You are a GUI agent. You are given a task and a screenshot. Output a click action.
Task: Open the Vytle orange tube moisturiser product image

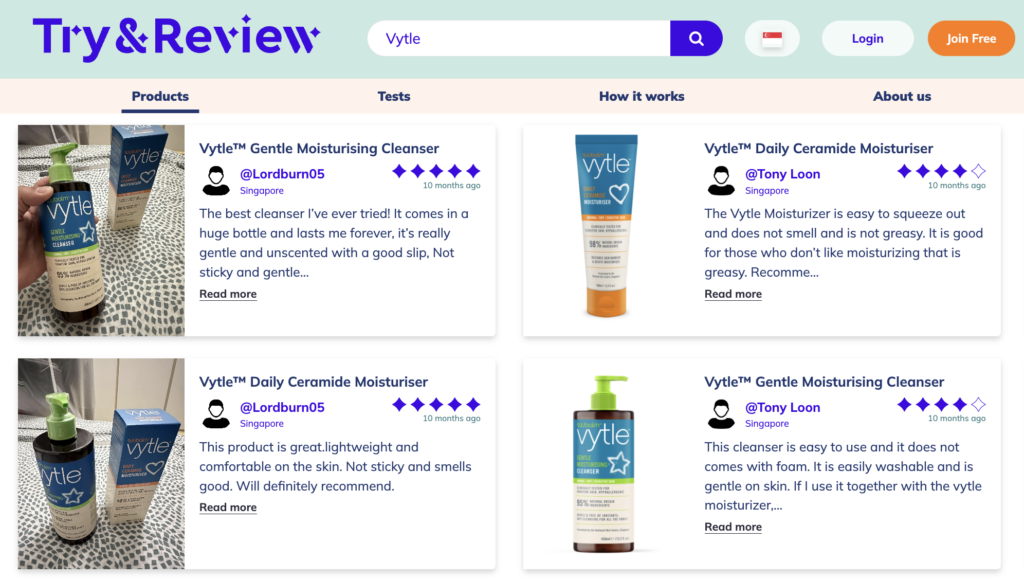coord(606,226)
